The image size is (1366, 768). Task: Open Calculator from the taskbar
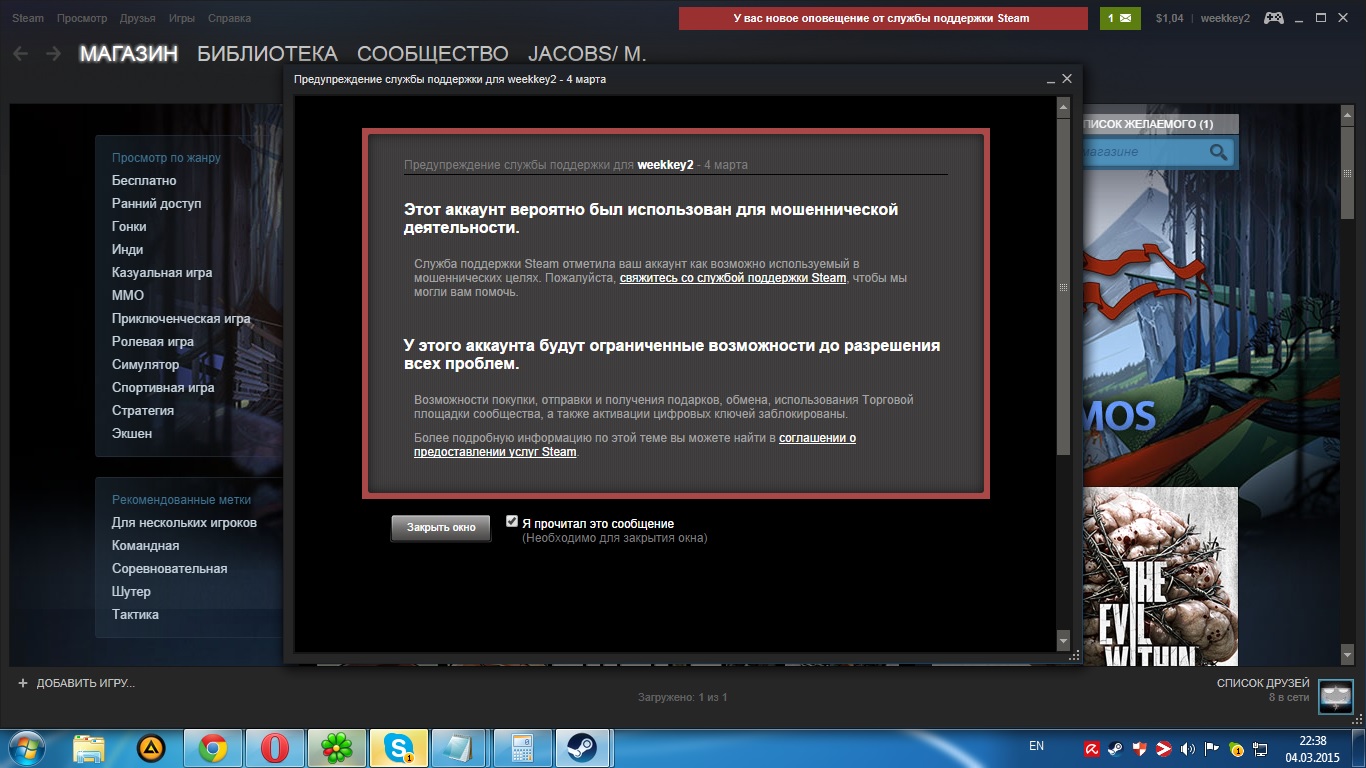(522, 748)
